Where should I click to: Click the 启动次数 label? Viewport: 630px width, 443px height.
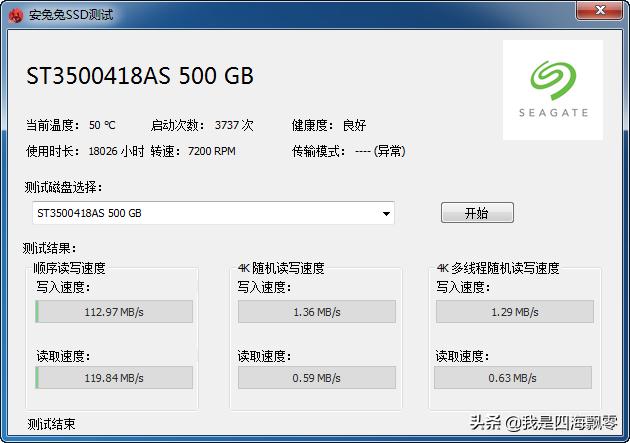[178, 125]
